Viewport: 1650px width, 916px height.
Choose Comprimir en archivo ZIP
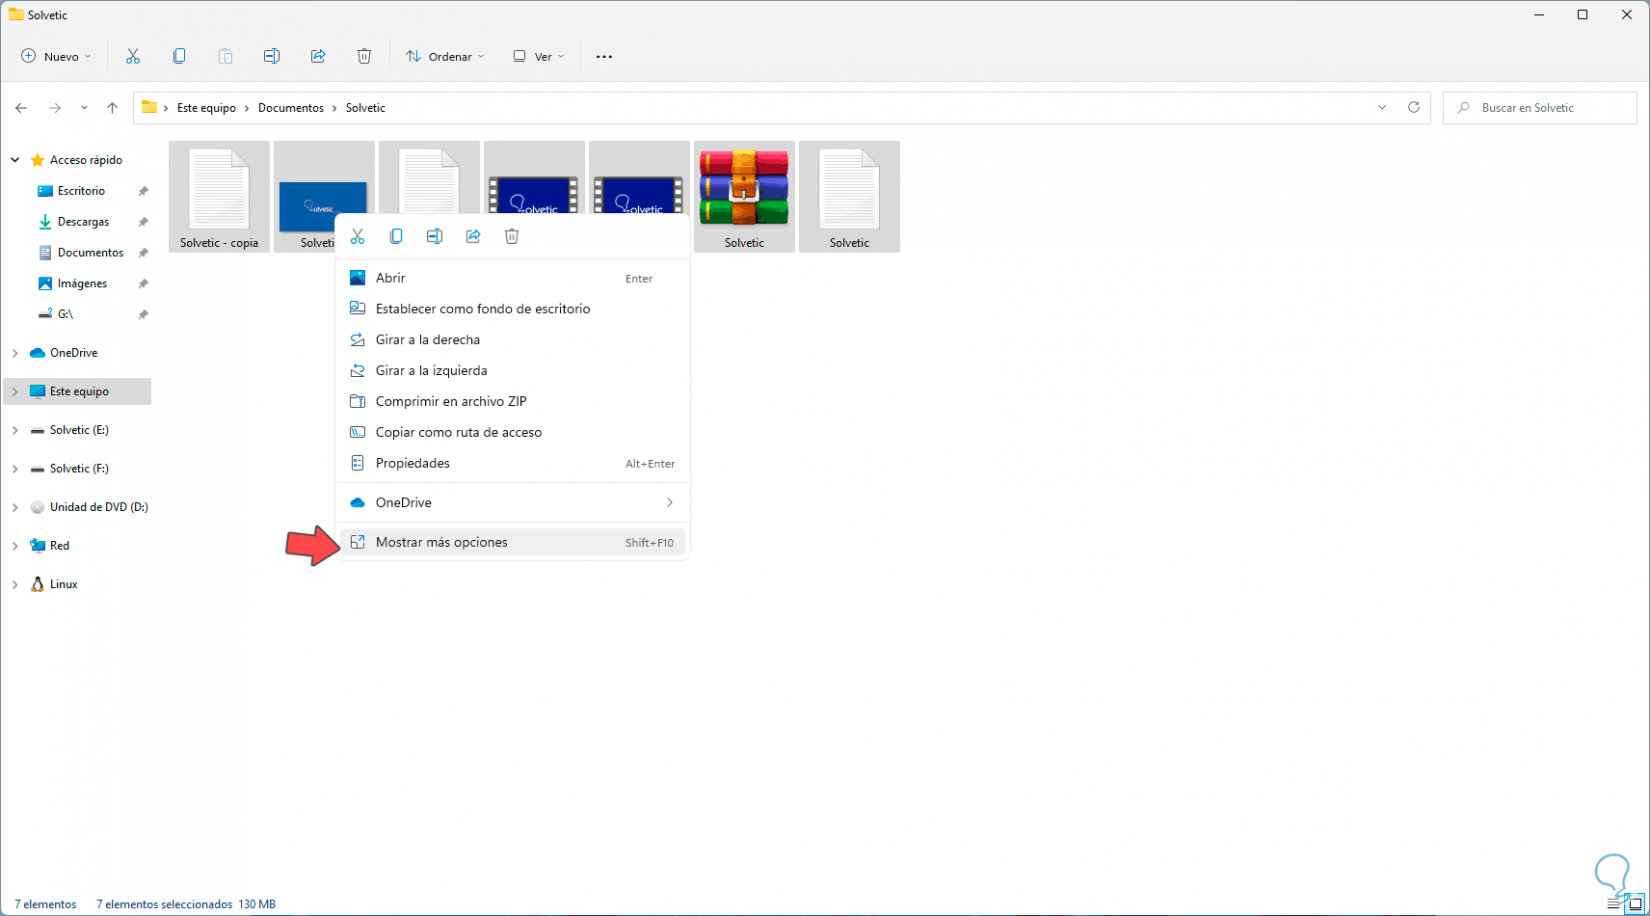pos(512,401)
